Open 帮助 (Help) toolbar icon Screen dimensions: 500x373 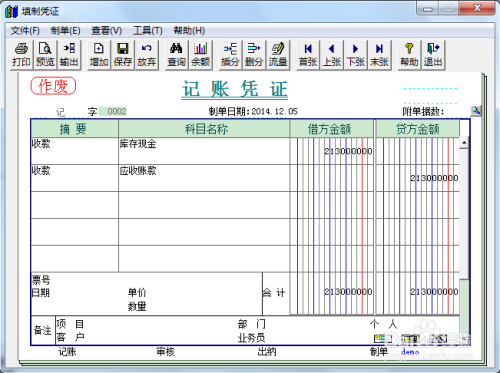coord(409,55)
